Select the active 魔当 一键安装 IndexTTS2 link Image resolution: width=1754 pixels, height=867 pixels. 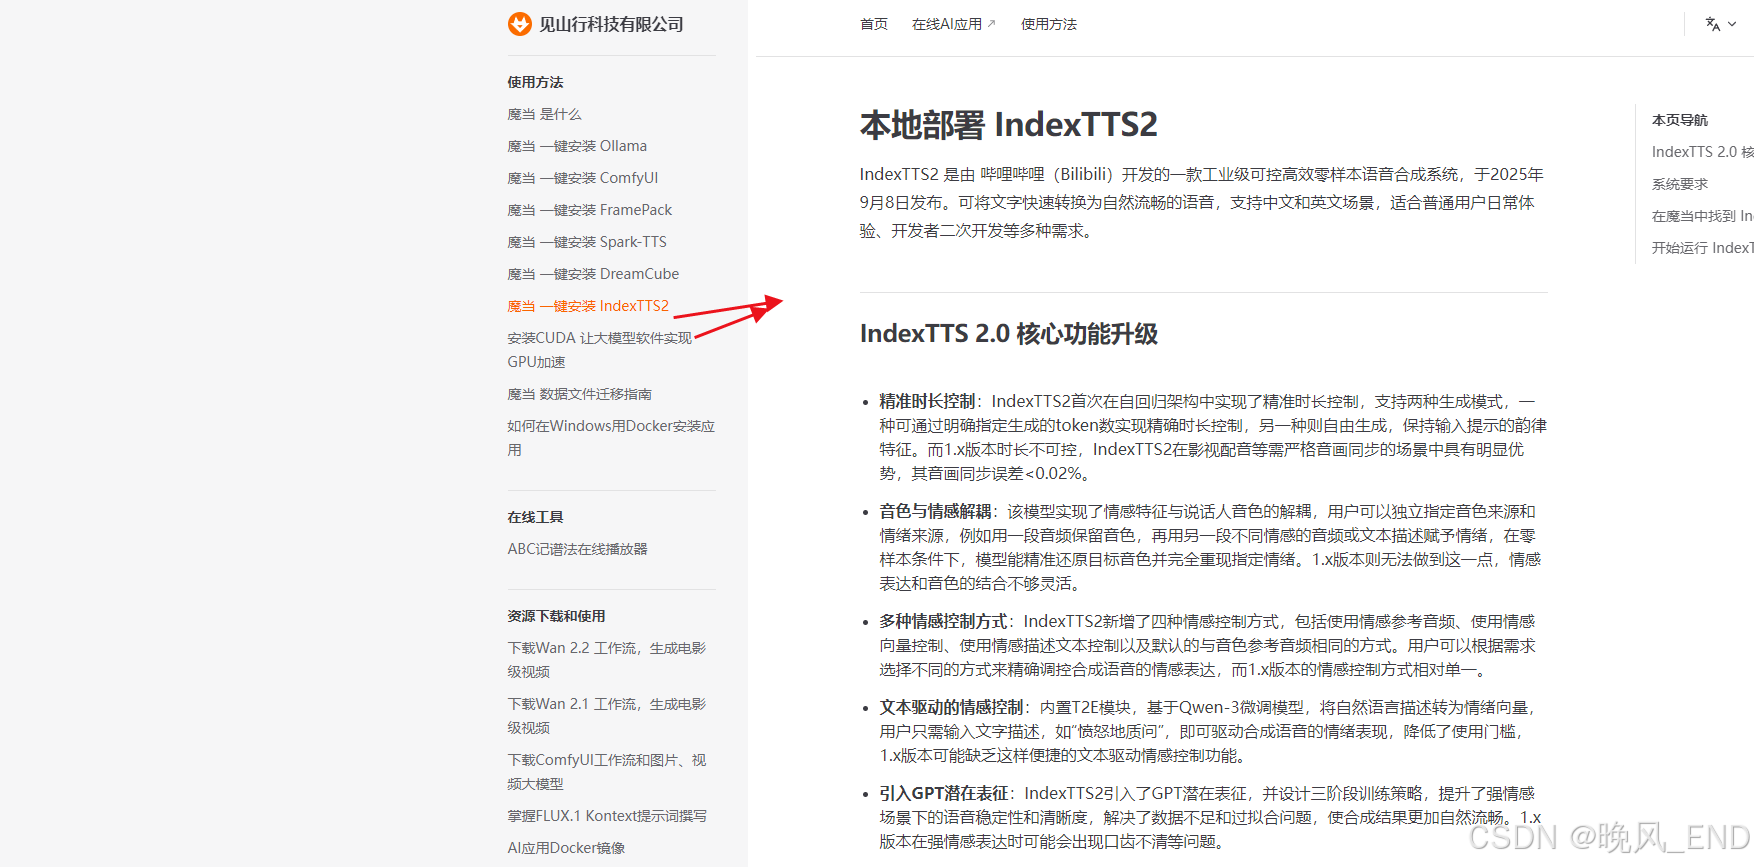point(588,306)
